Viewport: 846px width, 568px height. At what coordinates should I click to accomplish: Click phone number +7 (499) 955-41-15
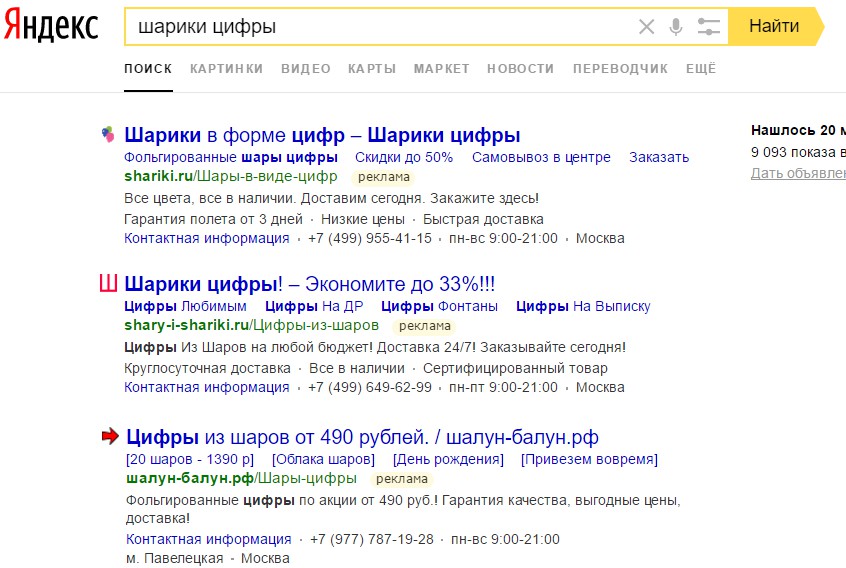coord(370,238)
